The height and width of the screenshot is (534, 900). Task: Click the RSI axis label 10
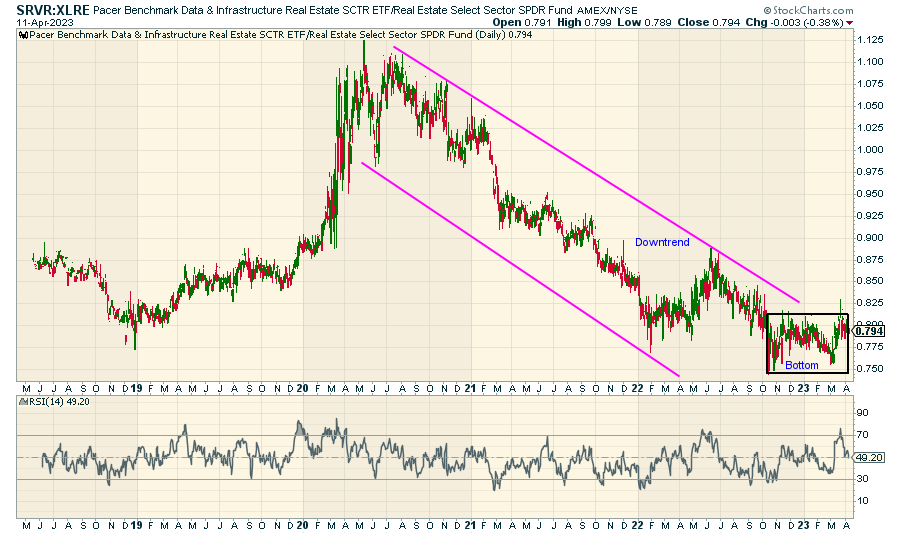pos(863,501)
